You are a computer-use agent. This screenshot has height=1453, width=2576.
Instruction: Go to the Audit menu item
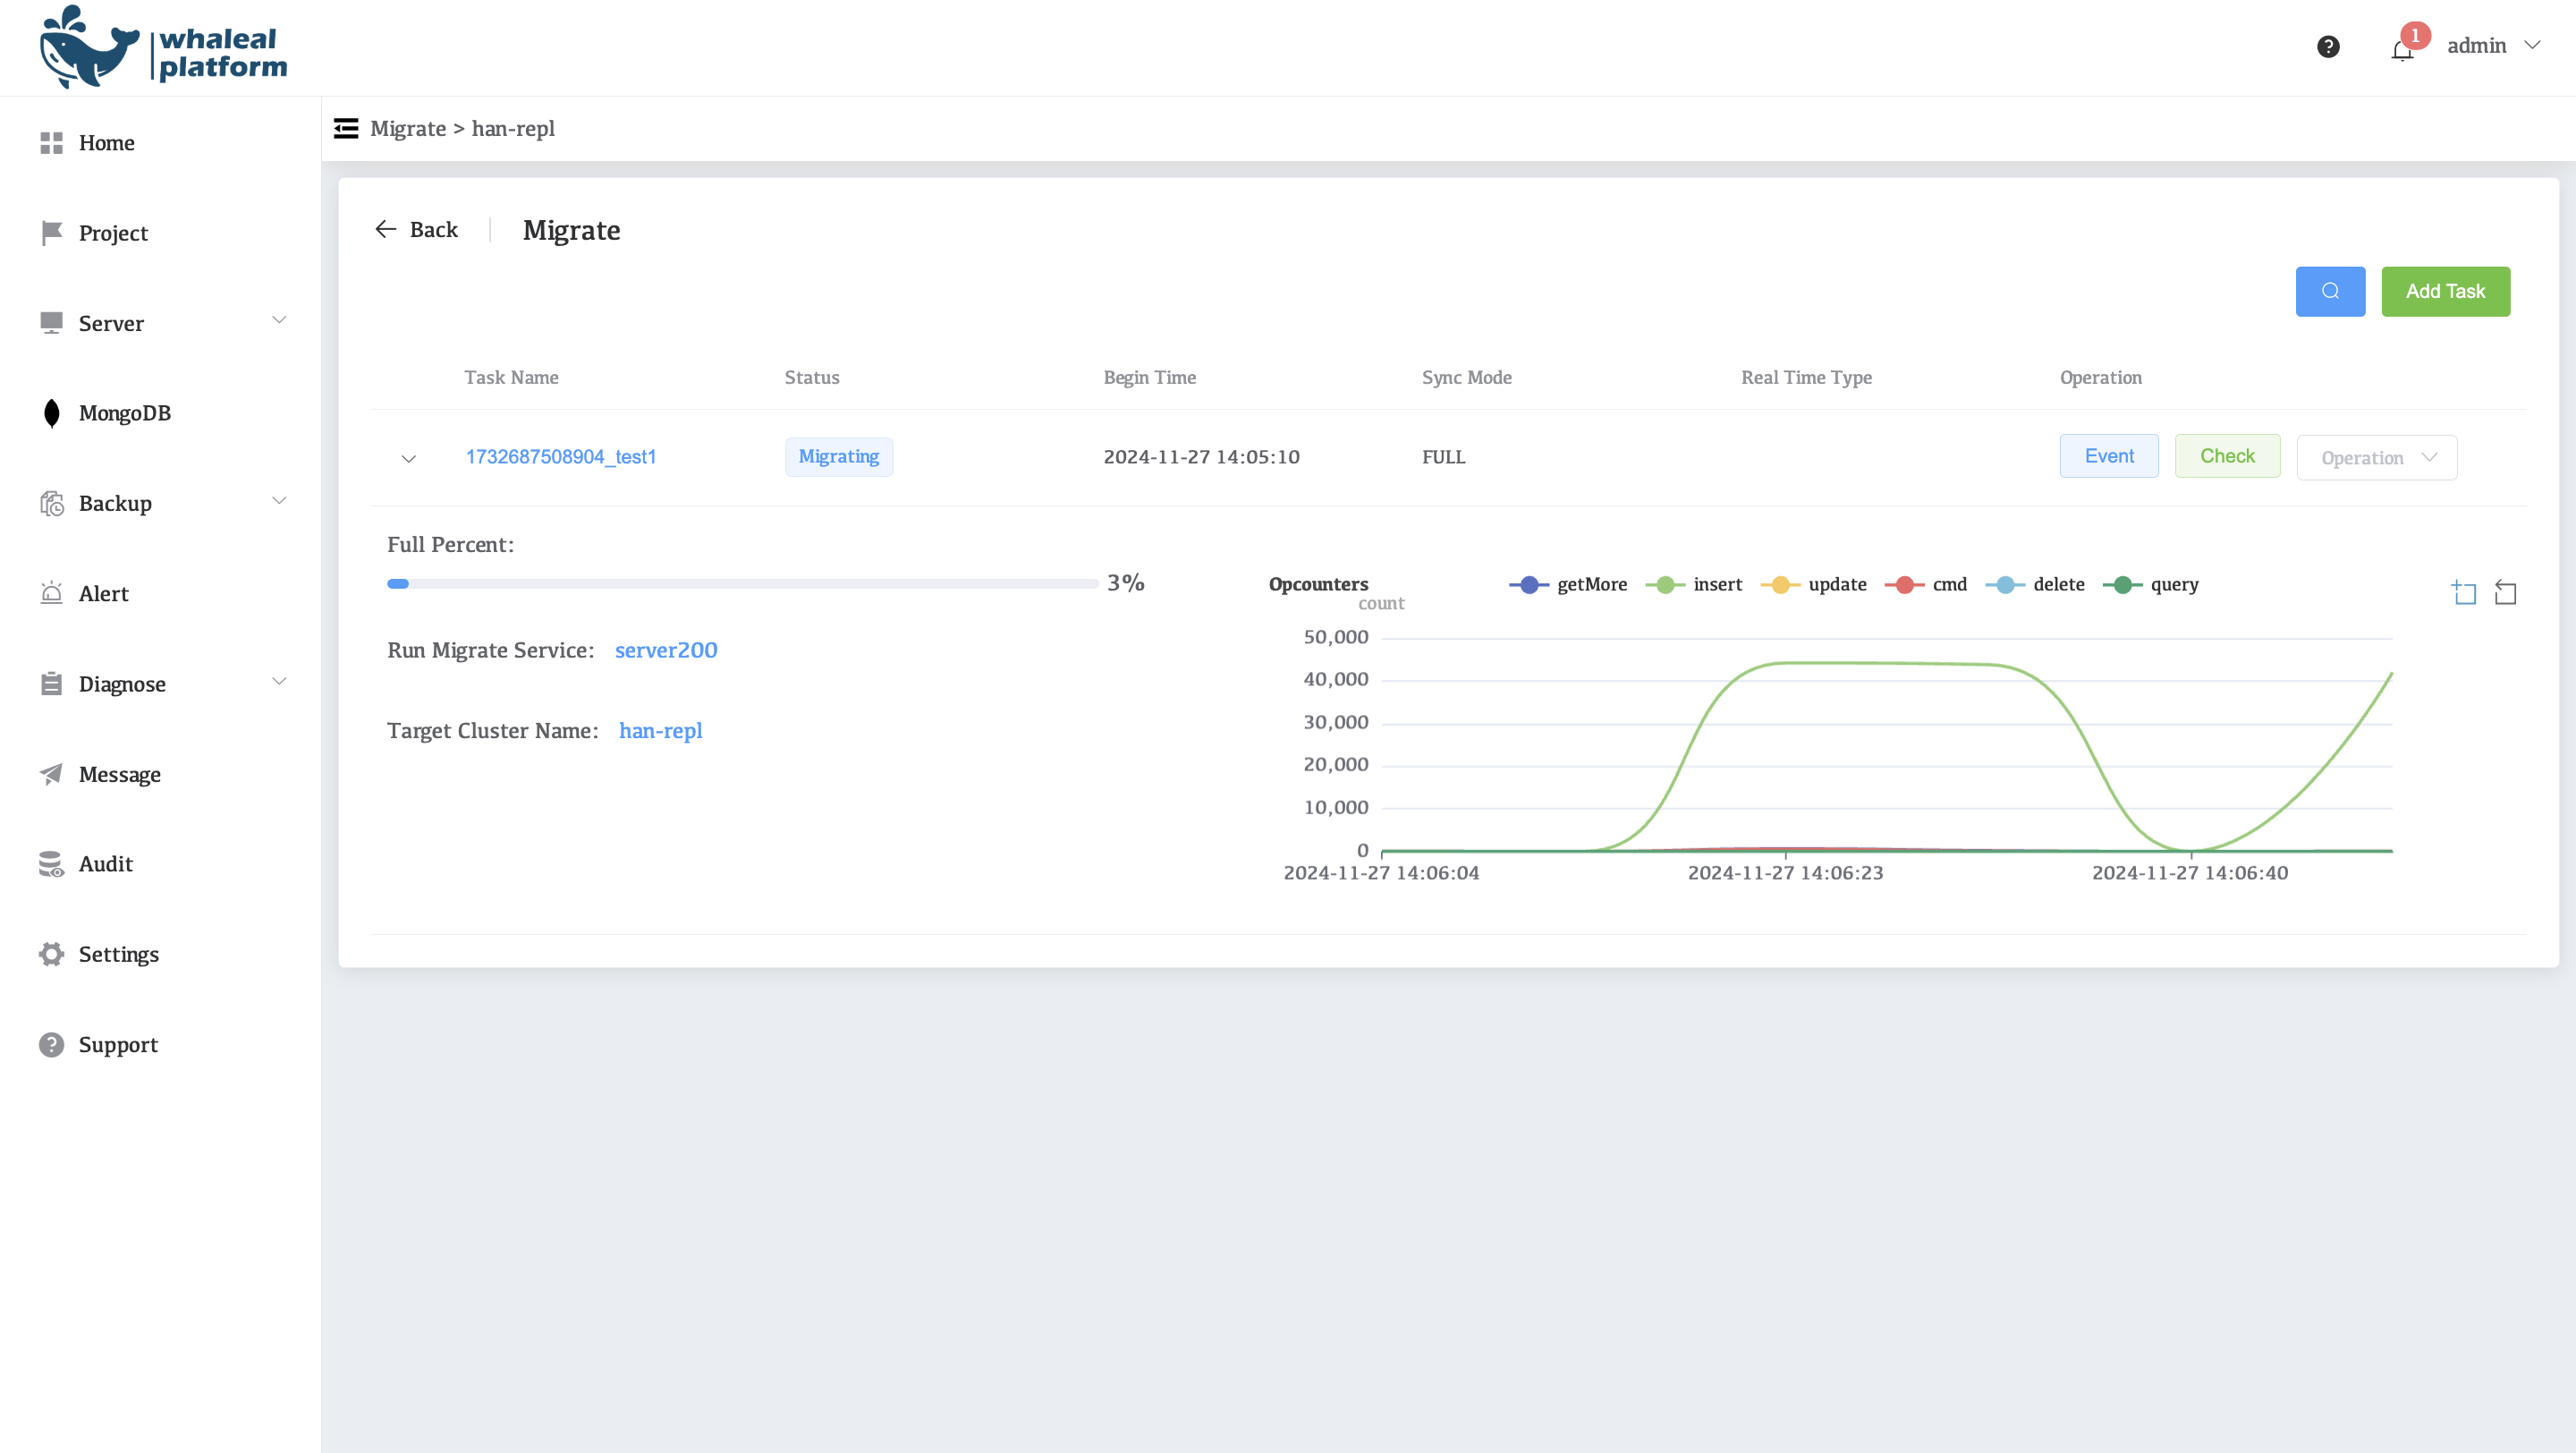click(105, 864)
